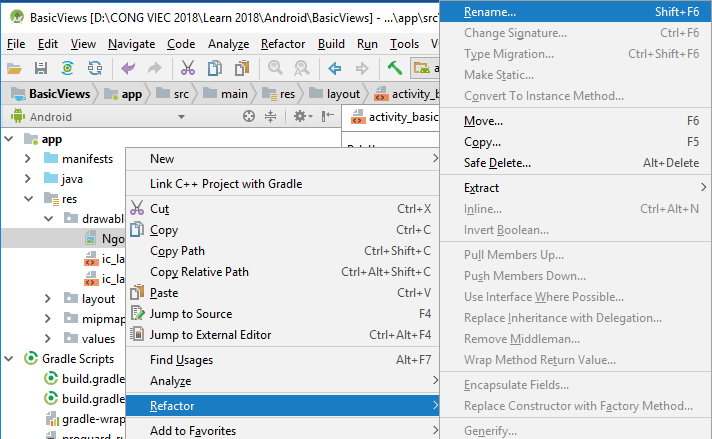712x439 pixels.
Task: Open the Build menu
Action: [x=331, y=44]
